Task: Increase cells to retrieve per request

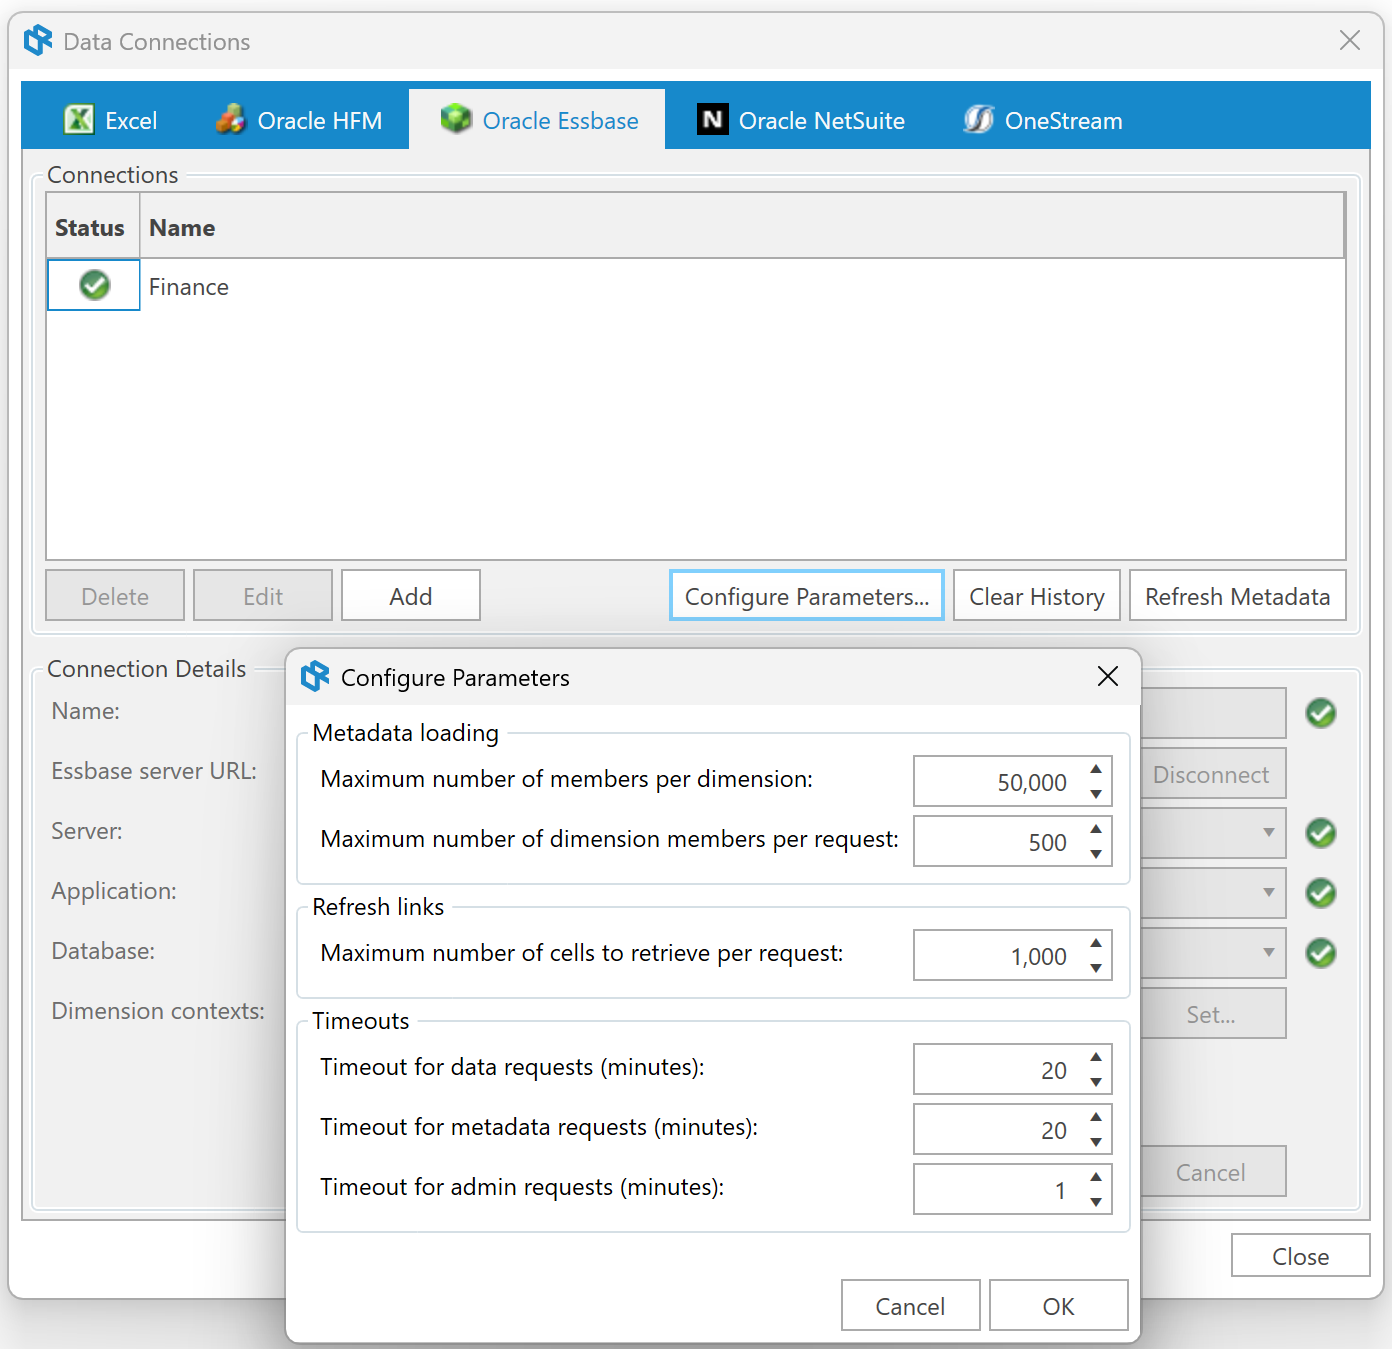Action: click(1096, 942)
